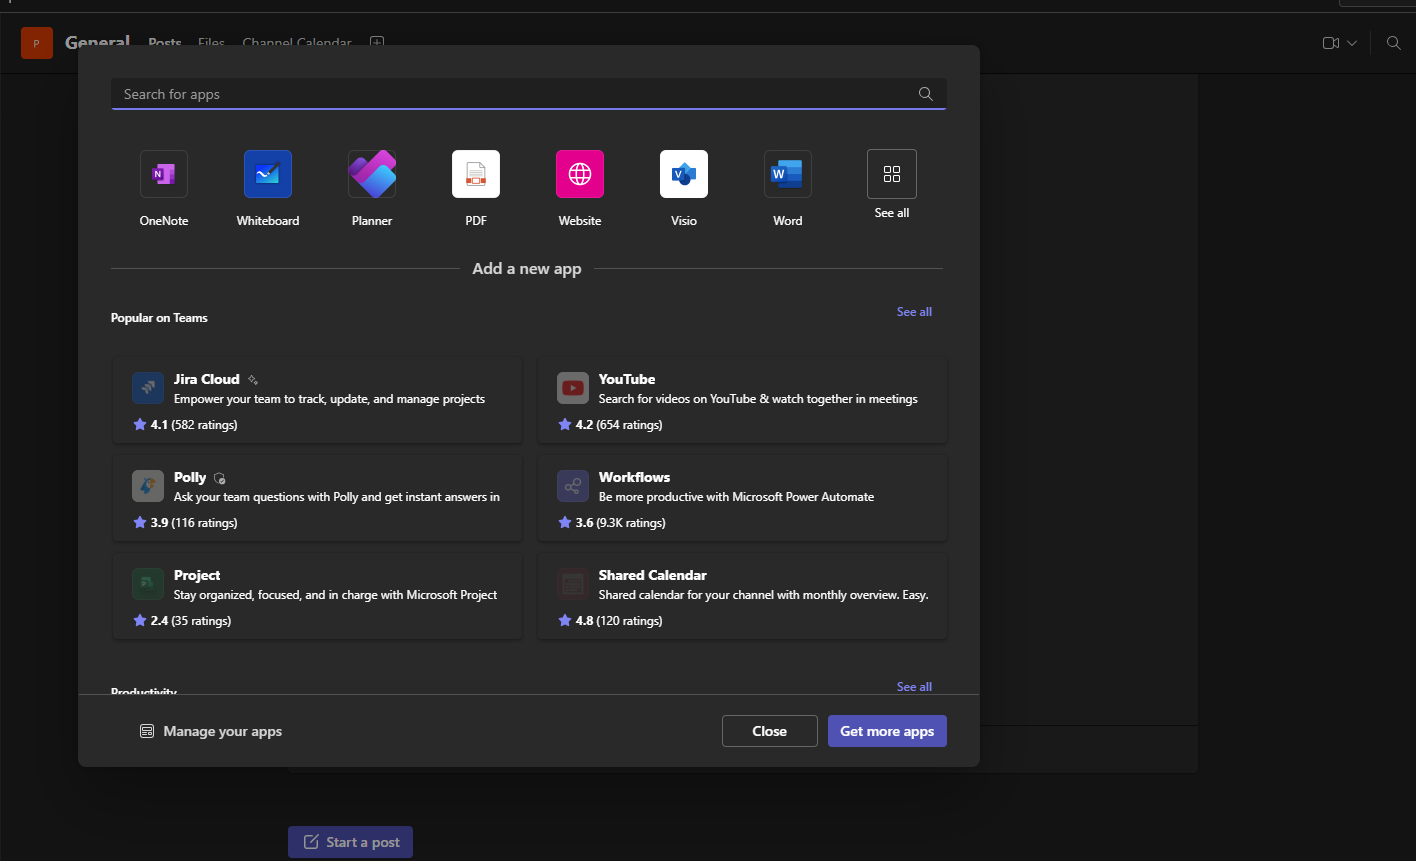Add the Word app icon
The image size is (1416, 861).
[788, 174]
